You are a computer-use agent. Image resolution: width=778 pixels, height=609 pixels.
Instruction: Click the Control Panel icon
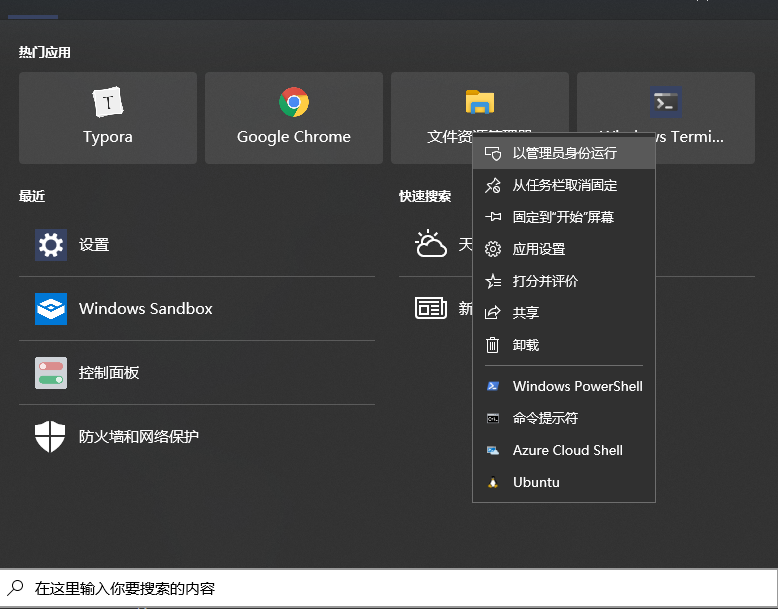tap(51, 373)
